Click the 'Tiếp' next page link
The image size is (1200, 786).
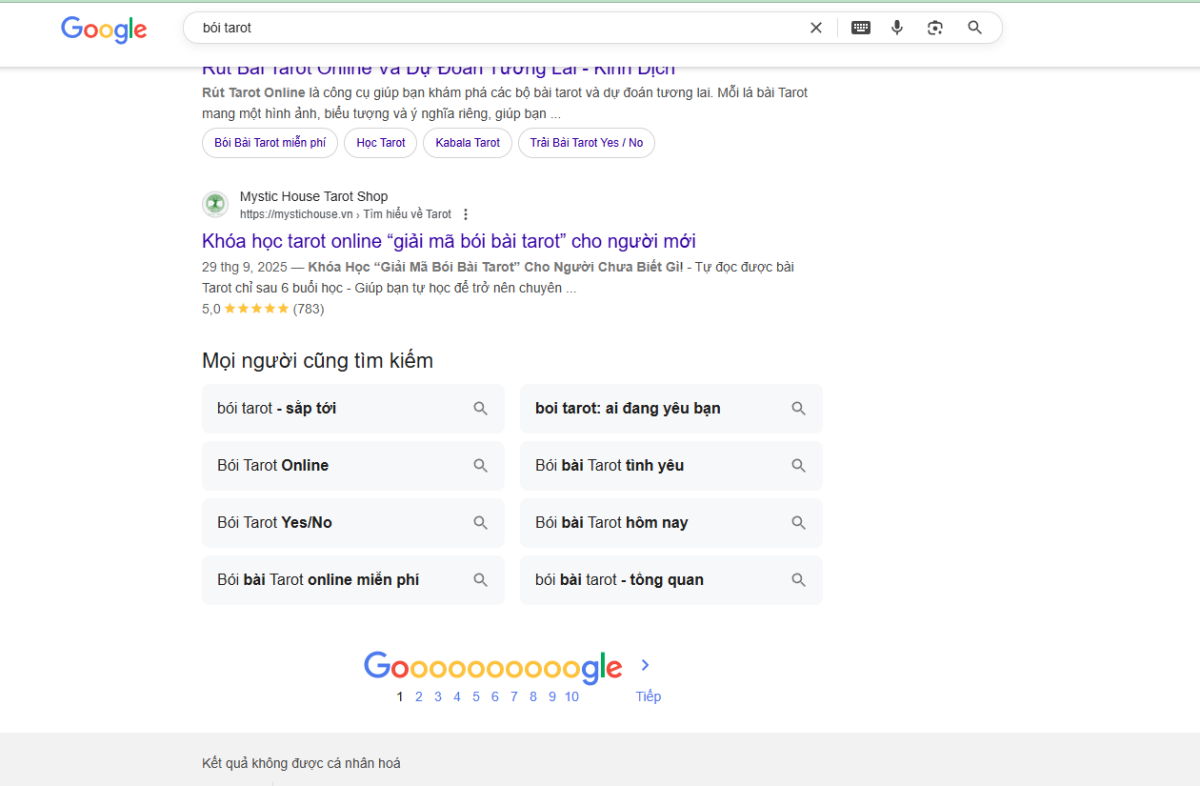(x=648, y=697)
